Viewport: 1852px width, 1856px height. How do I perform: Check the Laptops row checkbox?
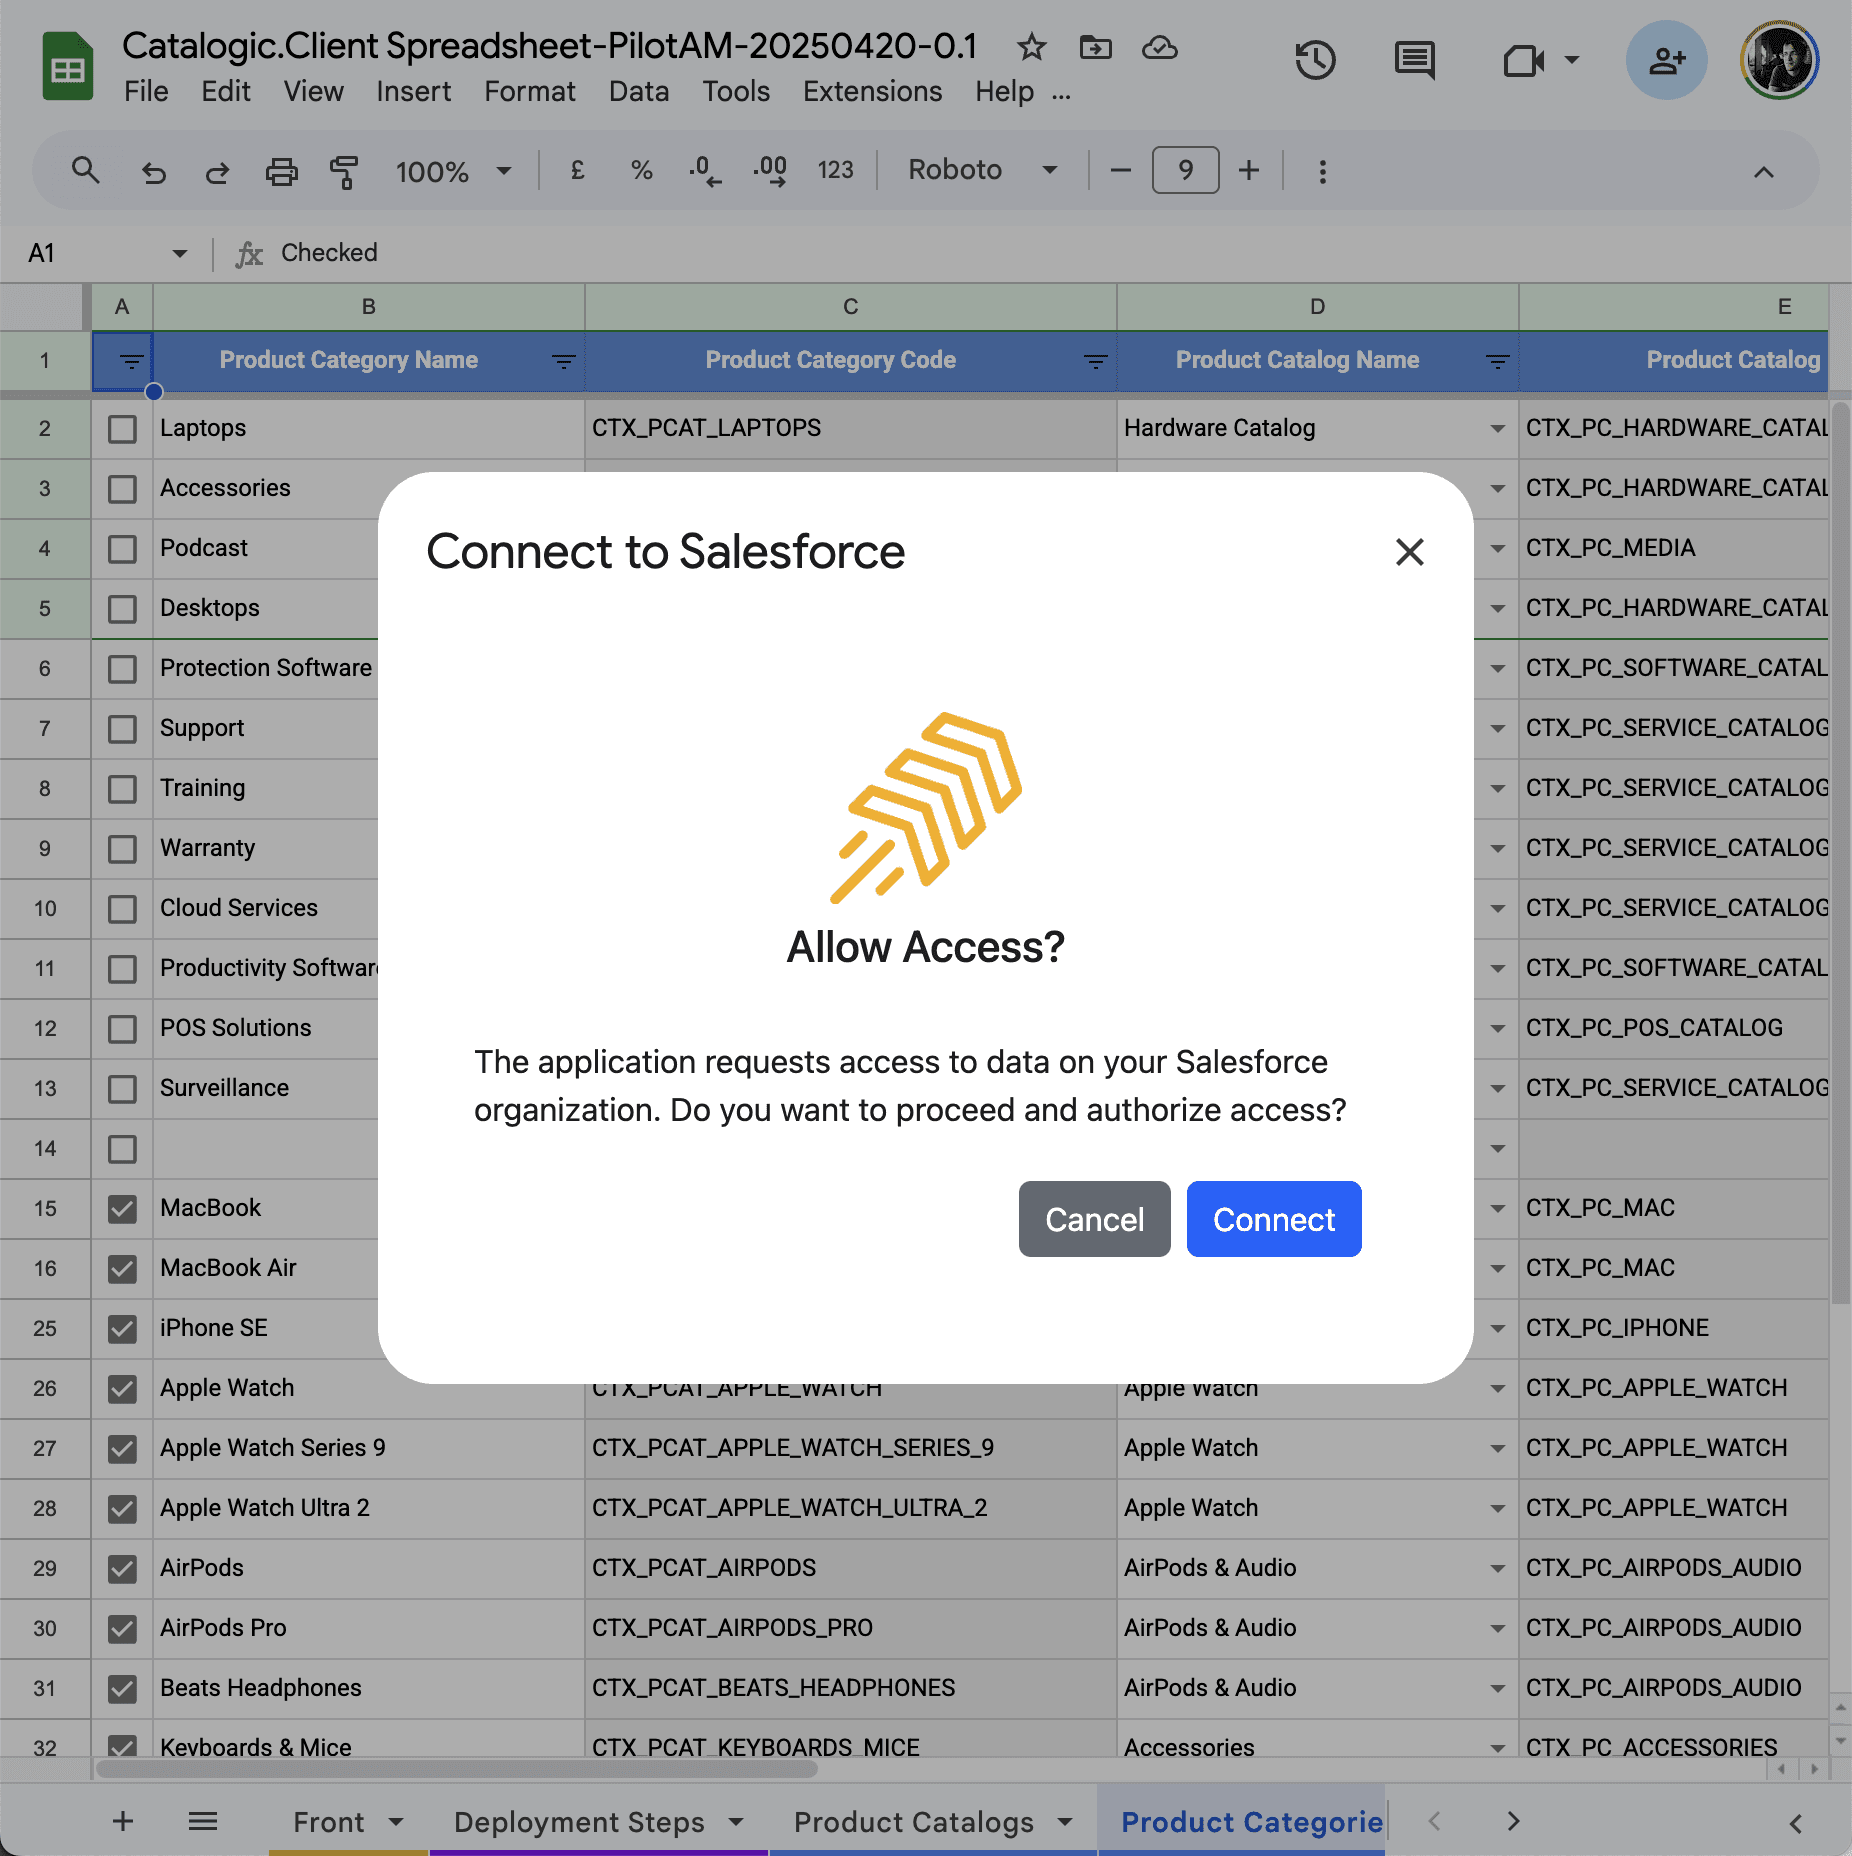[122, 429]
